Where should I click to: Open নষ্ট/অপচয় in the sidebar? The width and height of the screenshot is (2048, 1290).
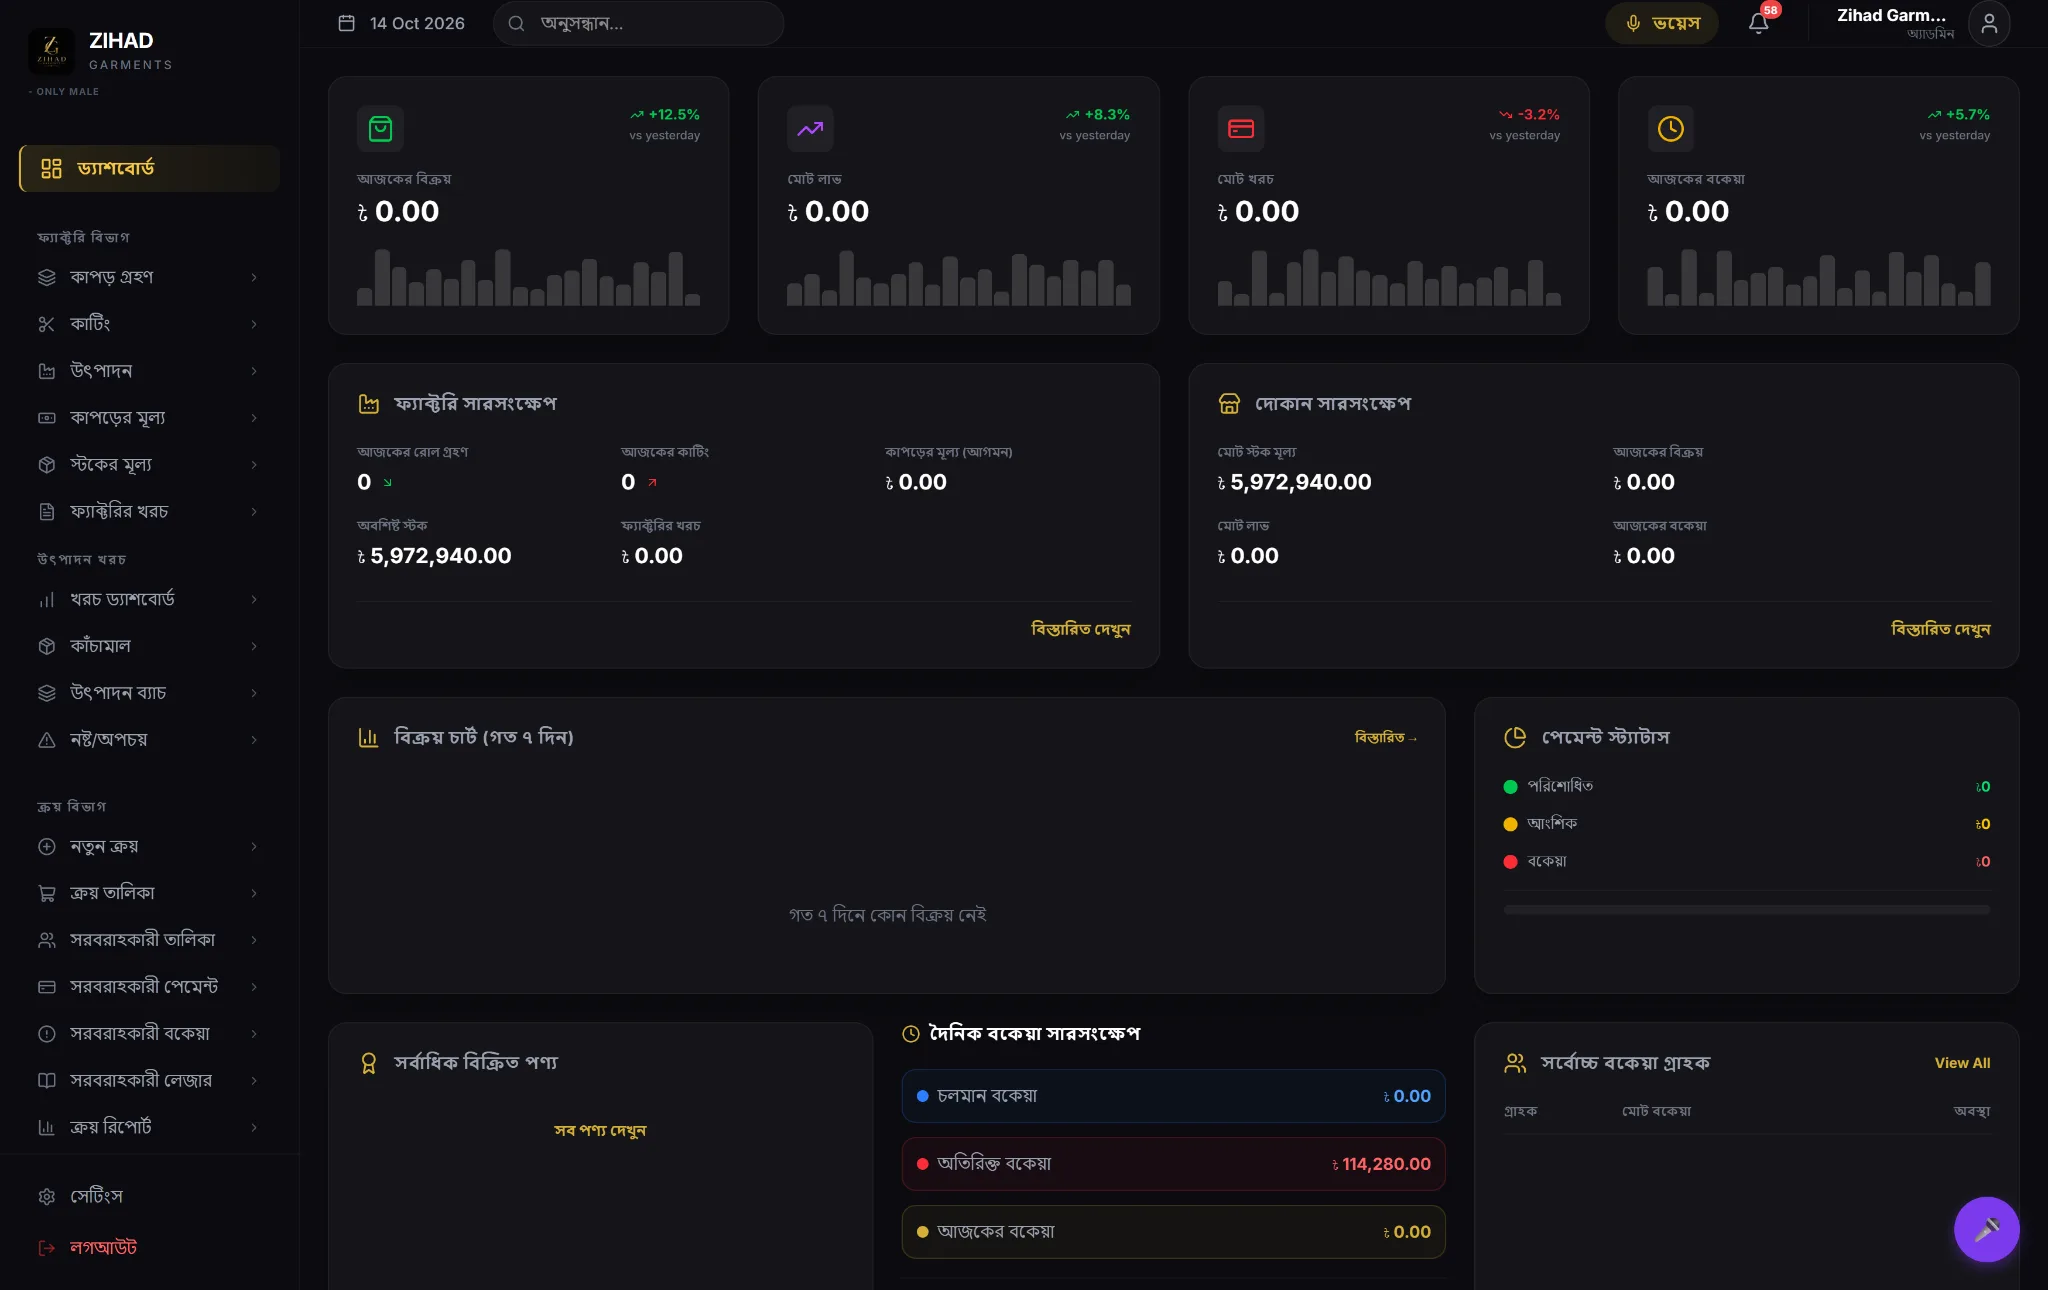click(x=149, y=740)
